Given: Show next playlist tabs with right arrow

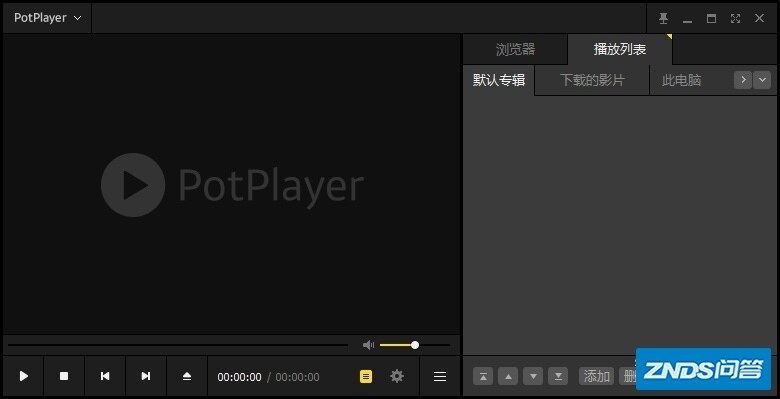Looking at the screenshot, I should [x=743, y=80].
